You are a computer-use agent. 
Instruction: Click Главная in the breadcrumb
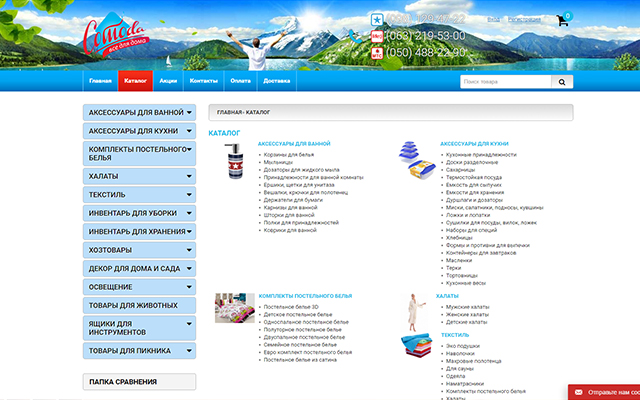click(x=229, y=112)
